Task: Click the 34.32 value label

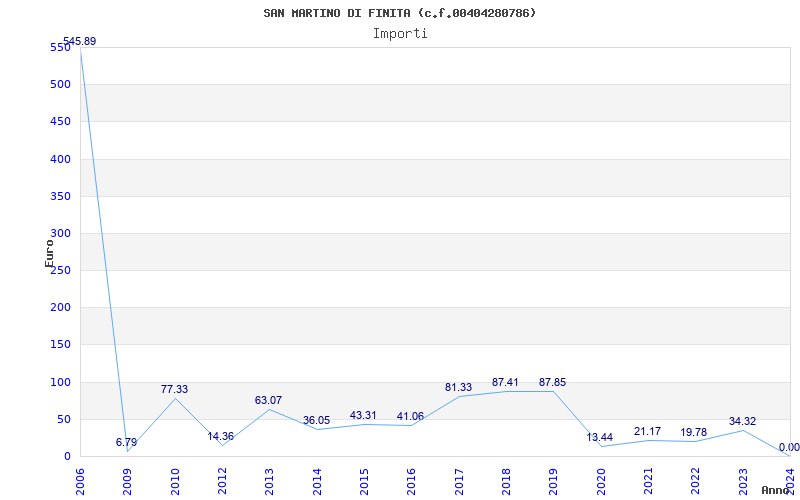Action: 742,421
